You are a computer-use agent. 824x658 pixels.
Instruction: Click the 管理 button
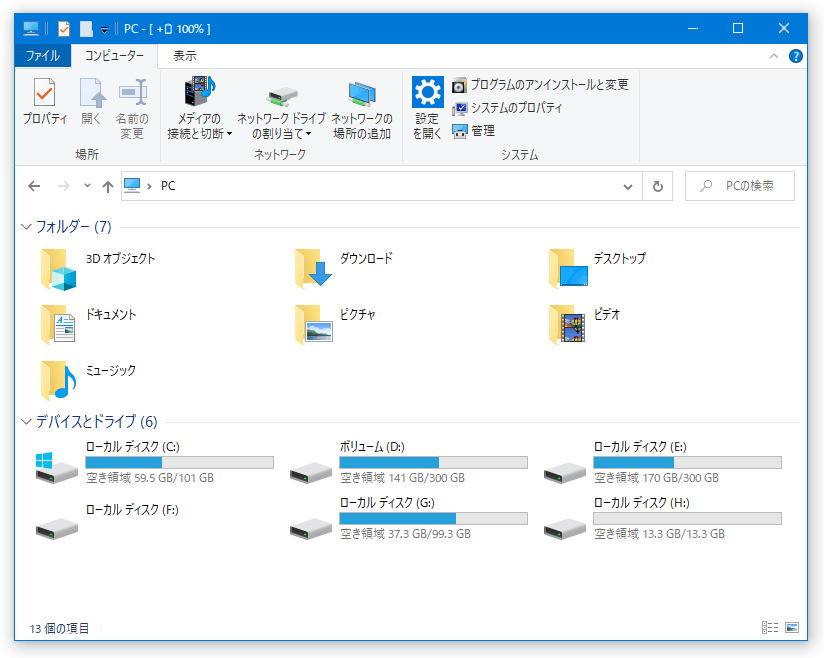click(x=473, y=131)
